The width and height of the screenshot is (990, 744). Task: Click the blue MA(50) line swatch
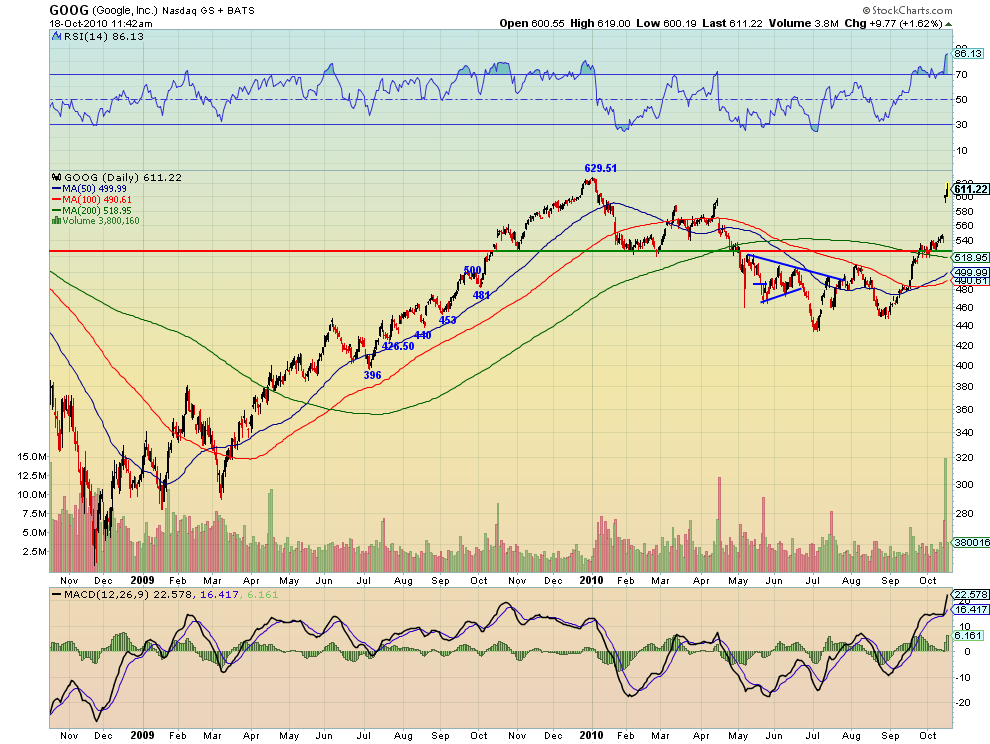coord(56,189)
